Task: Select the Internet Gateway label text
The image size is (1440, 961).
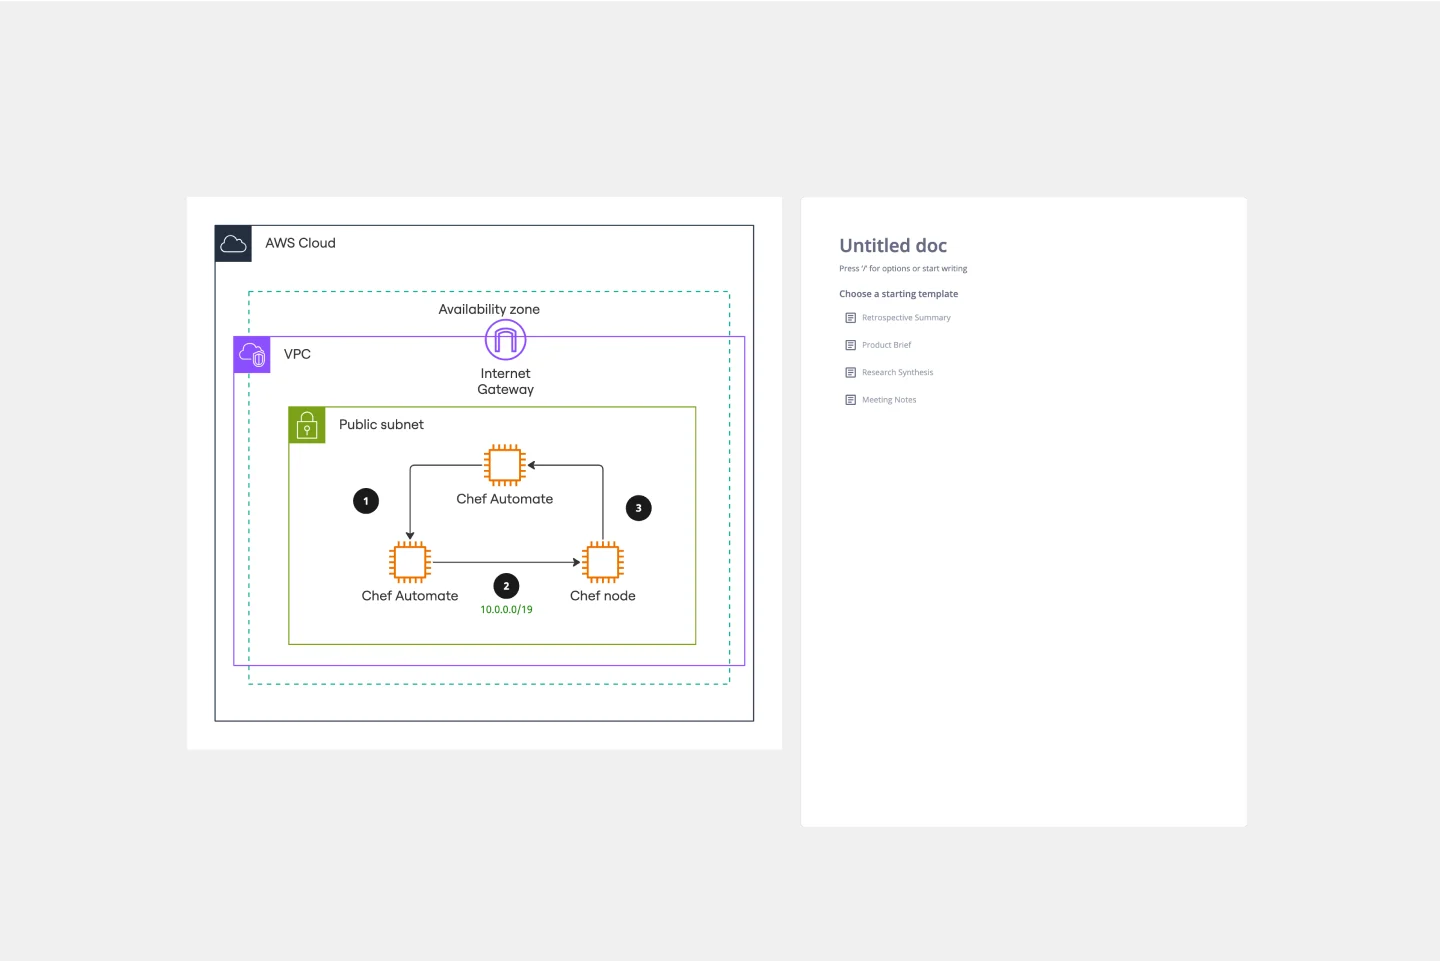Action: click(505, 381)
